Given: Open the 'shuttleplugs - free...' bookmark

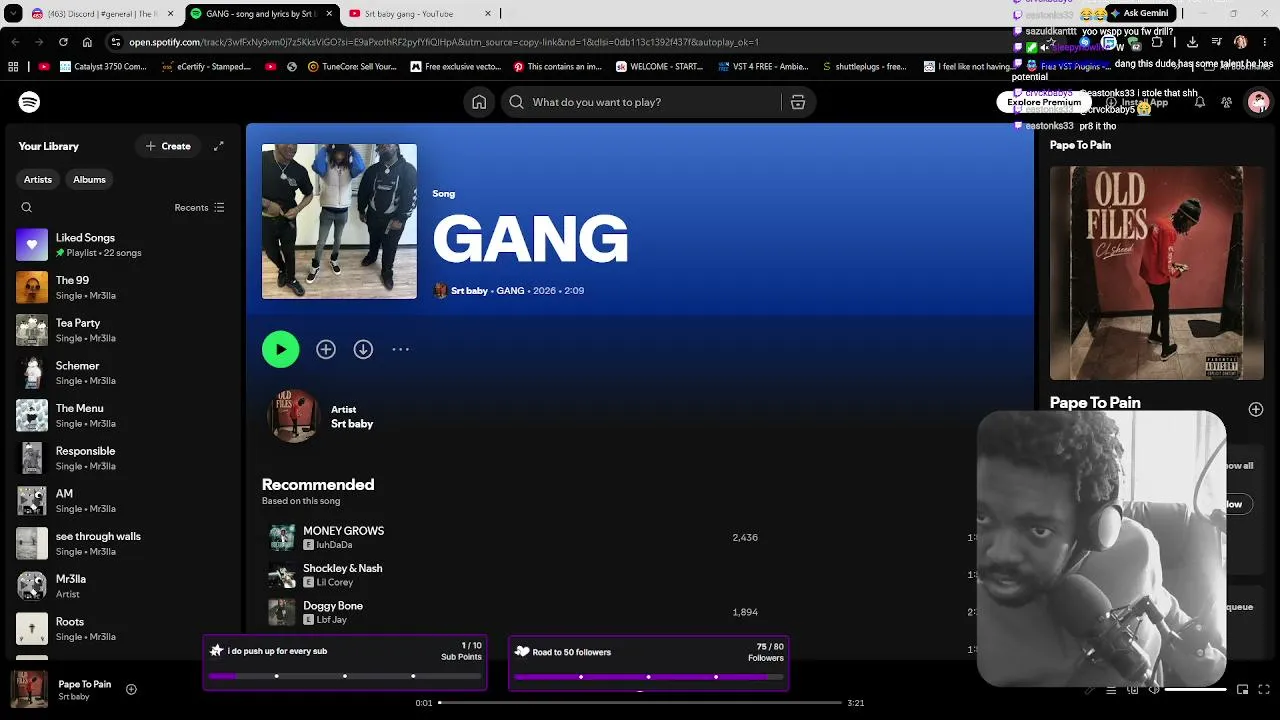Looking at the screenshot, I should (864, 67).
